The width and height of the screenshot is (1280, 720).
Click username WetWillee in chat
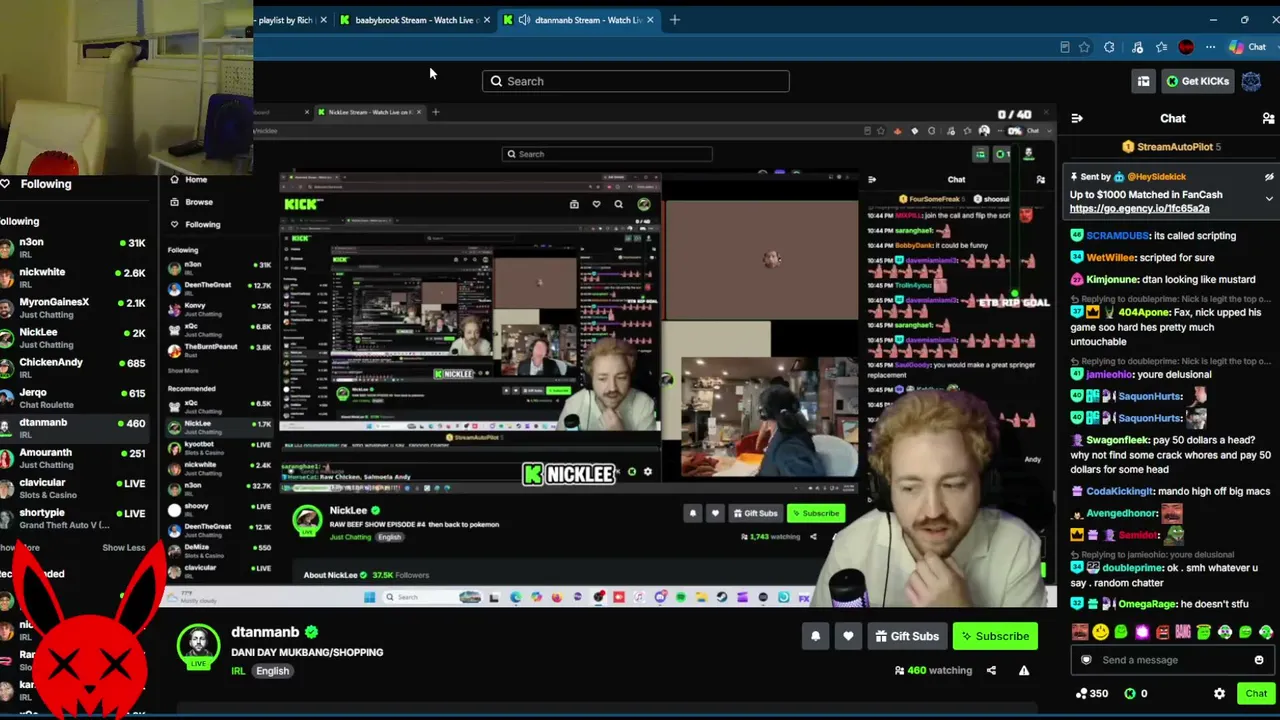pos(1111,258)
